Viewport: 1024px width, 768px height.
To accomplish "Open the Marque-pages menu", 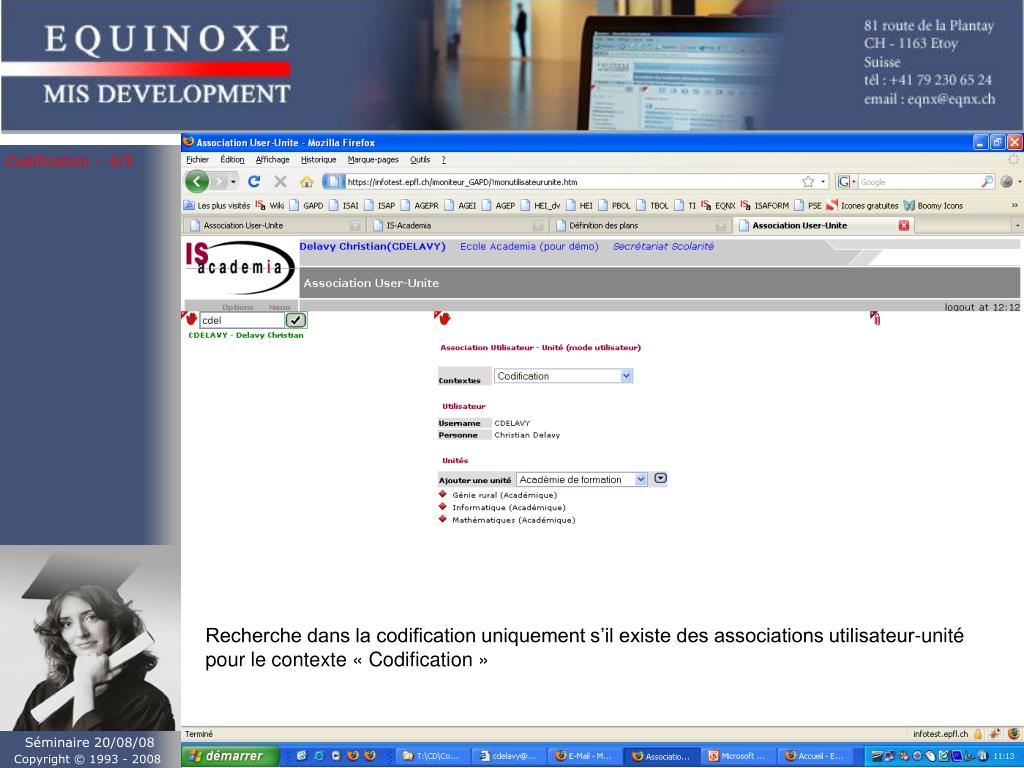I will click(373, 160).
